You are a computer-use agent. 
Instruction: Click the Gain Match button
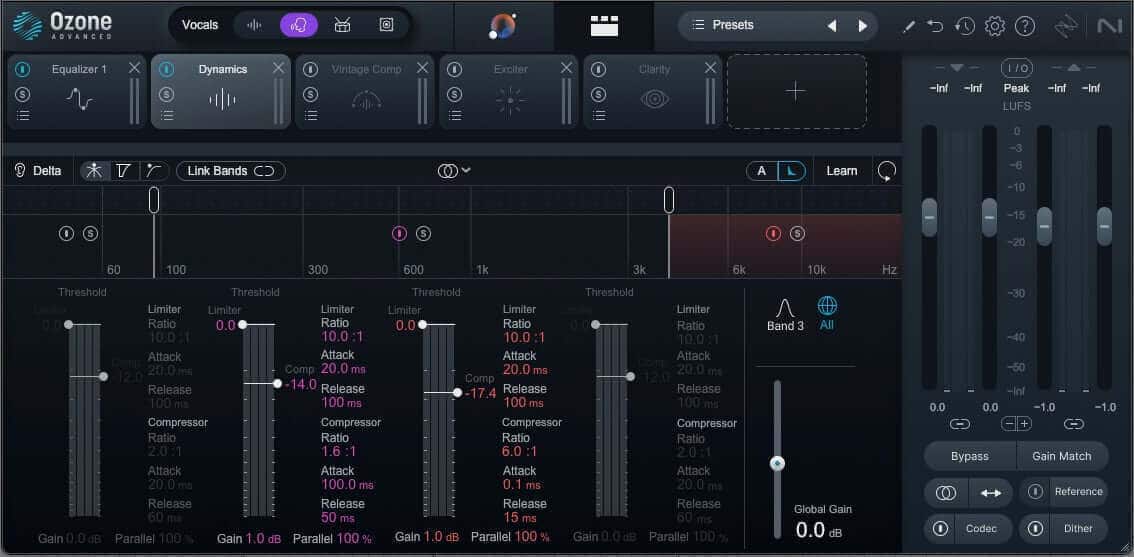1062,456
